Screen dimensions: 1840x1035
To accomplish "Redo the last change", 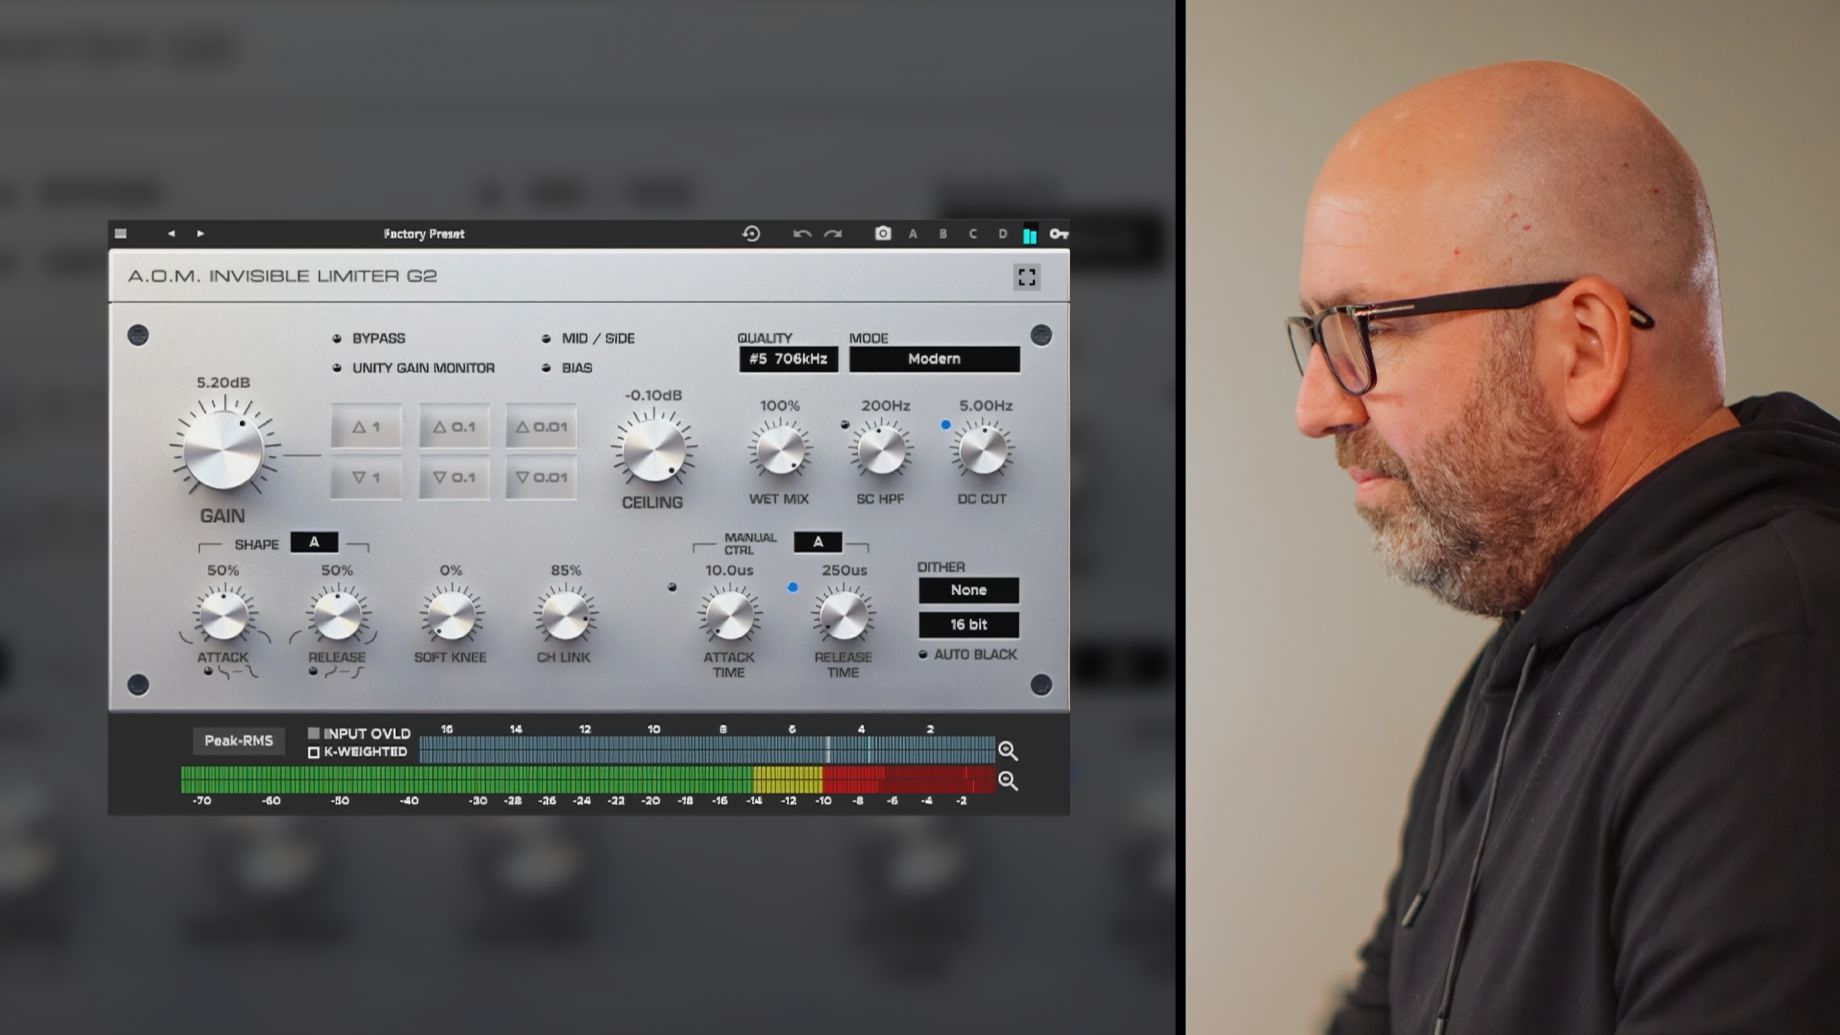I will [832, 234].
